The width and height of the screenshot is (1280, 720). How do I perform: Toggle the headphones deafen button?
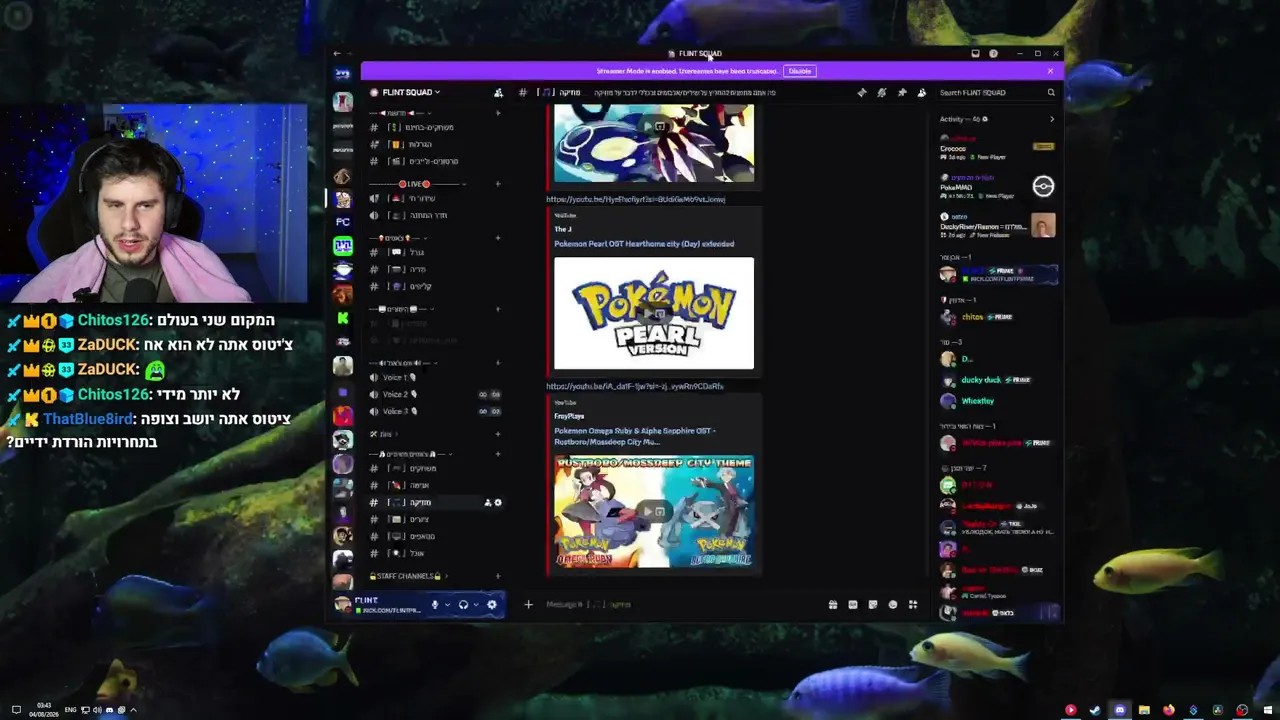[x=463, y=605]
